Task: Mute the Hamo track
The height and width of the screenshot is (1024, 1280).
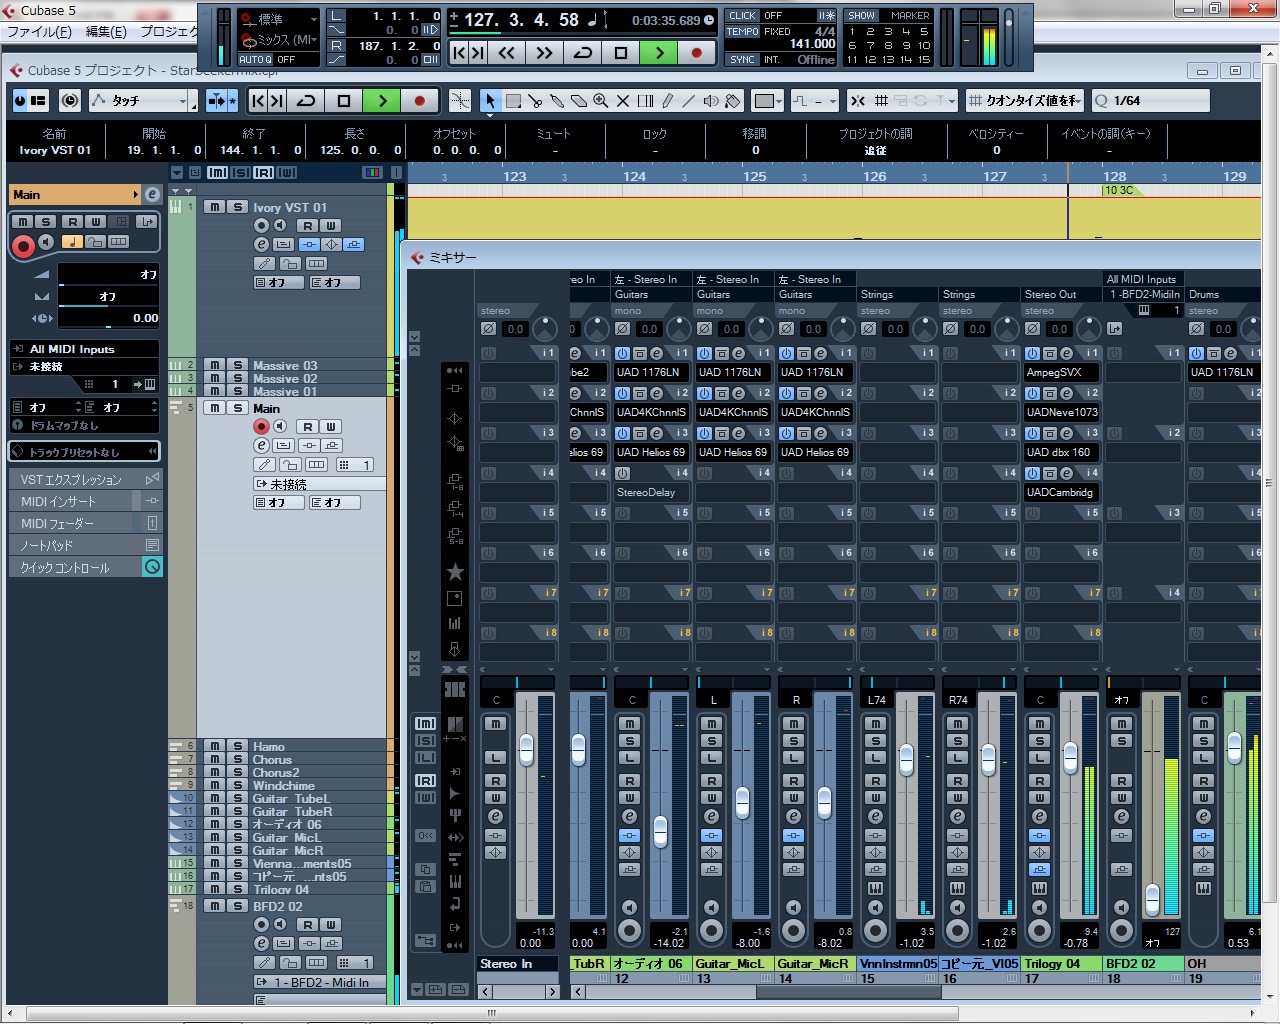Action: (x=214, y=746)
